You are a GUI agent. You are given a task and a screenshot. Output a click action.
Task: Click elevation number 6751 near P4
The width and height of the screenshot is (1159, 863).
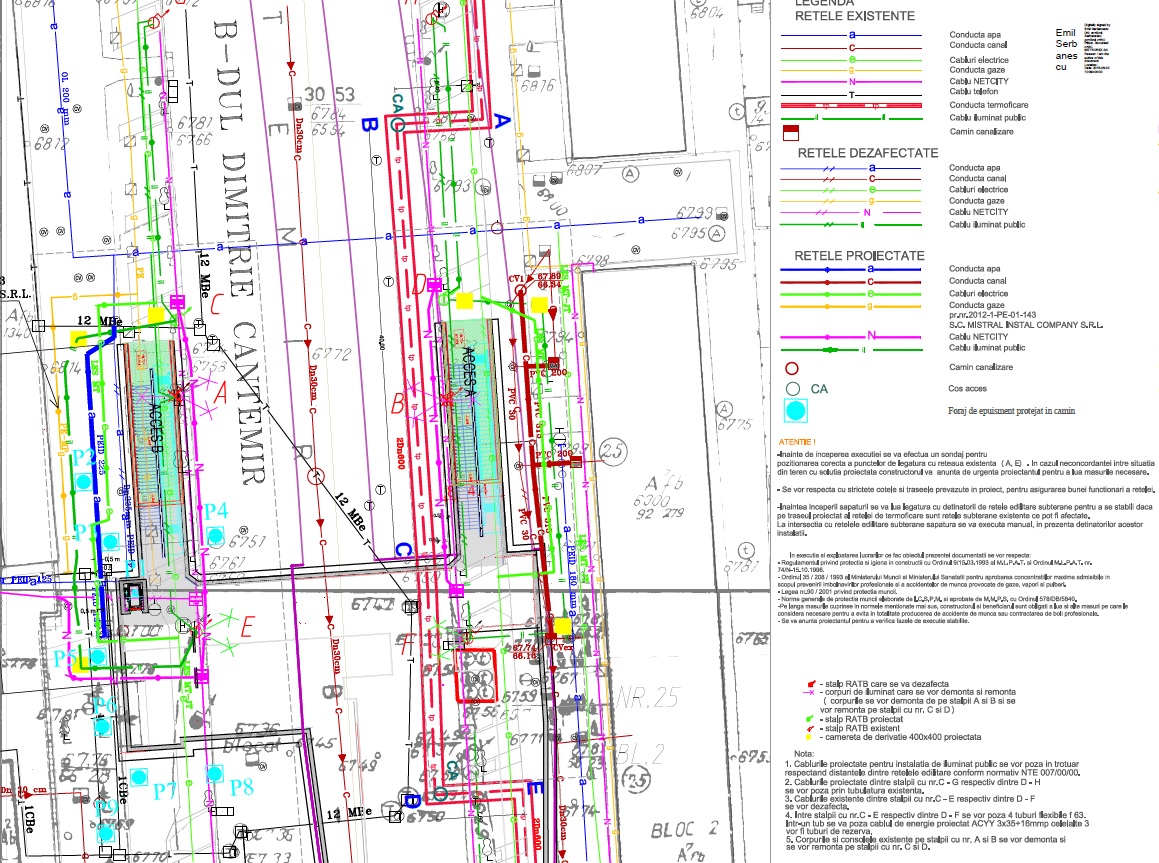point(247,542)
